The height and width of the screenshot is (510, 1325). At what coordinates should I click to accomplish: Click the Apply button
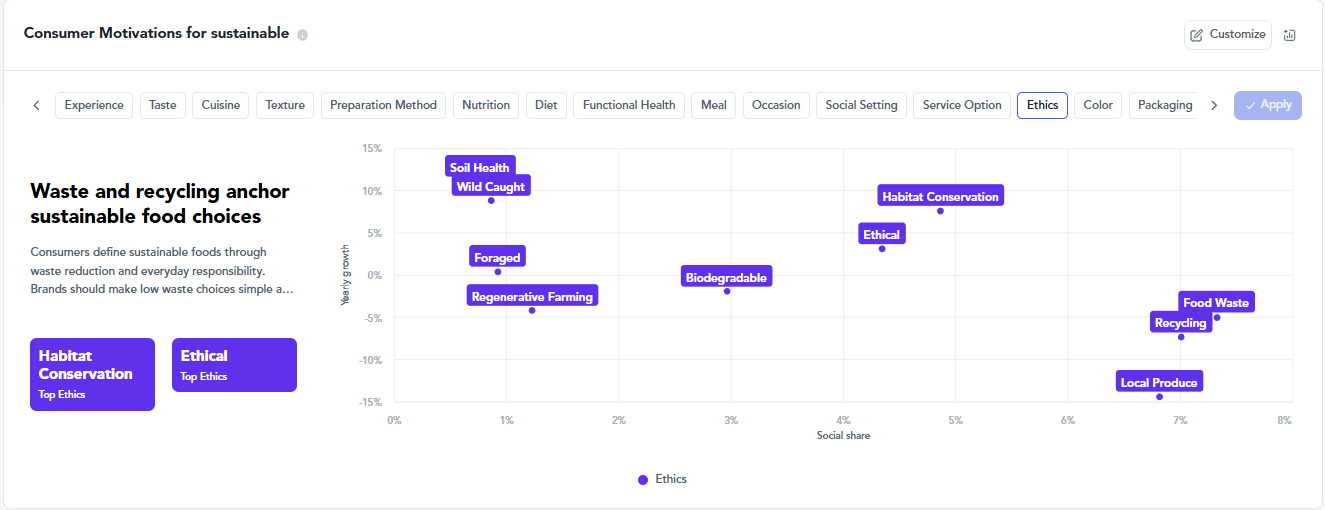pyautogui.click(x=1267, y=105)
